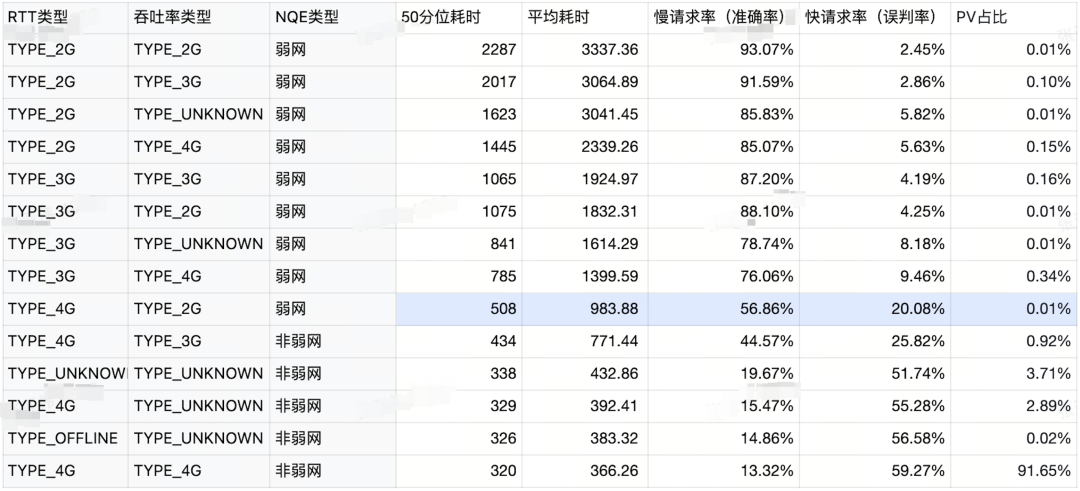Click the 93.07% slow request cell

coord(724,50)
